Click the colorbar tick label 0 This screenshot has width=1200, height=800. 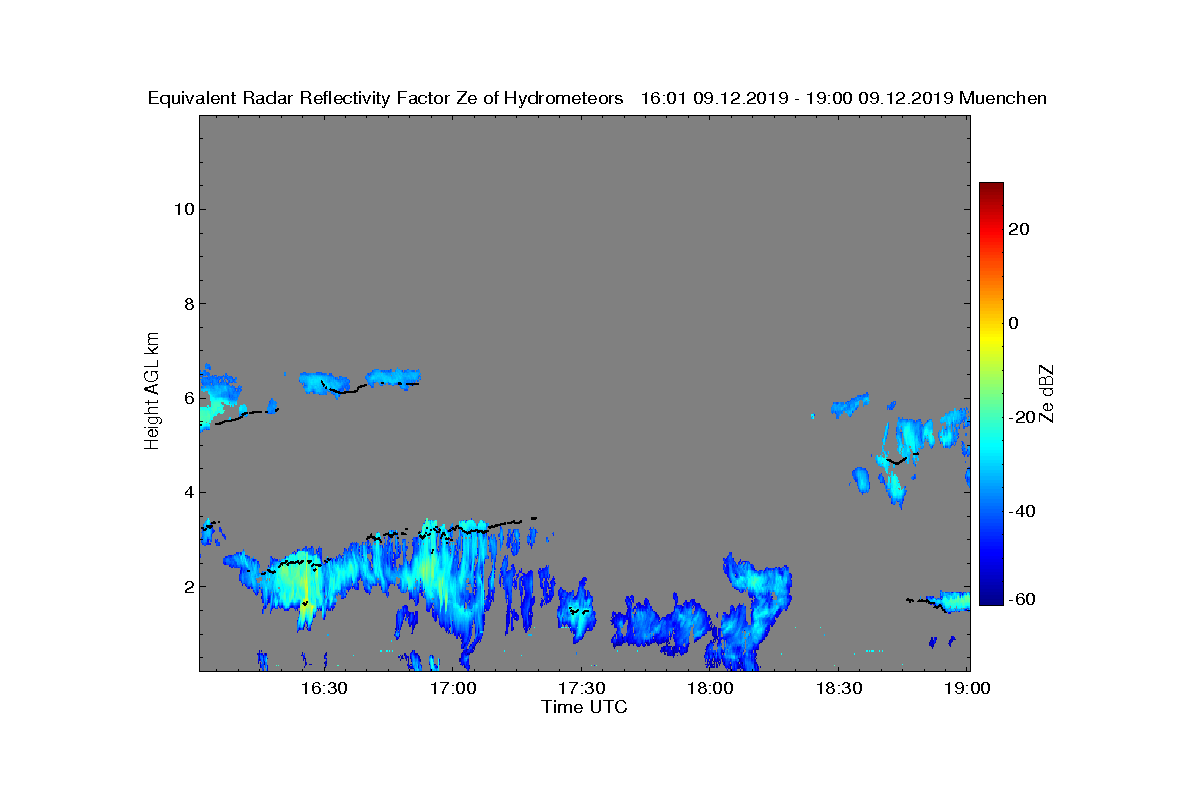point(1015,323)
